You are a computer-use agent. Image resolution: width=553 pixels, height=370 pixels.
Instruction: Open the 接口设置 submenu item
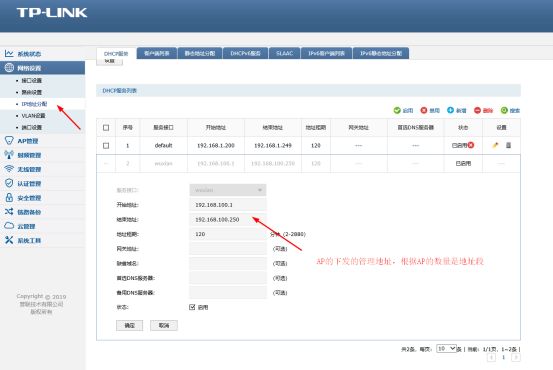(x=32, y=80)
